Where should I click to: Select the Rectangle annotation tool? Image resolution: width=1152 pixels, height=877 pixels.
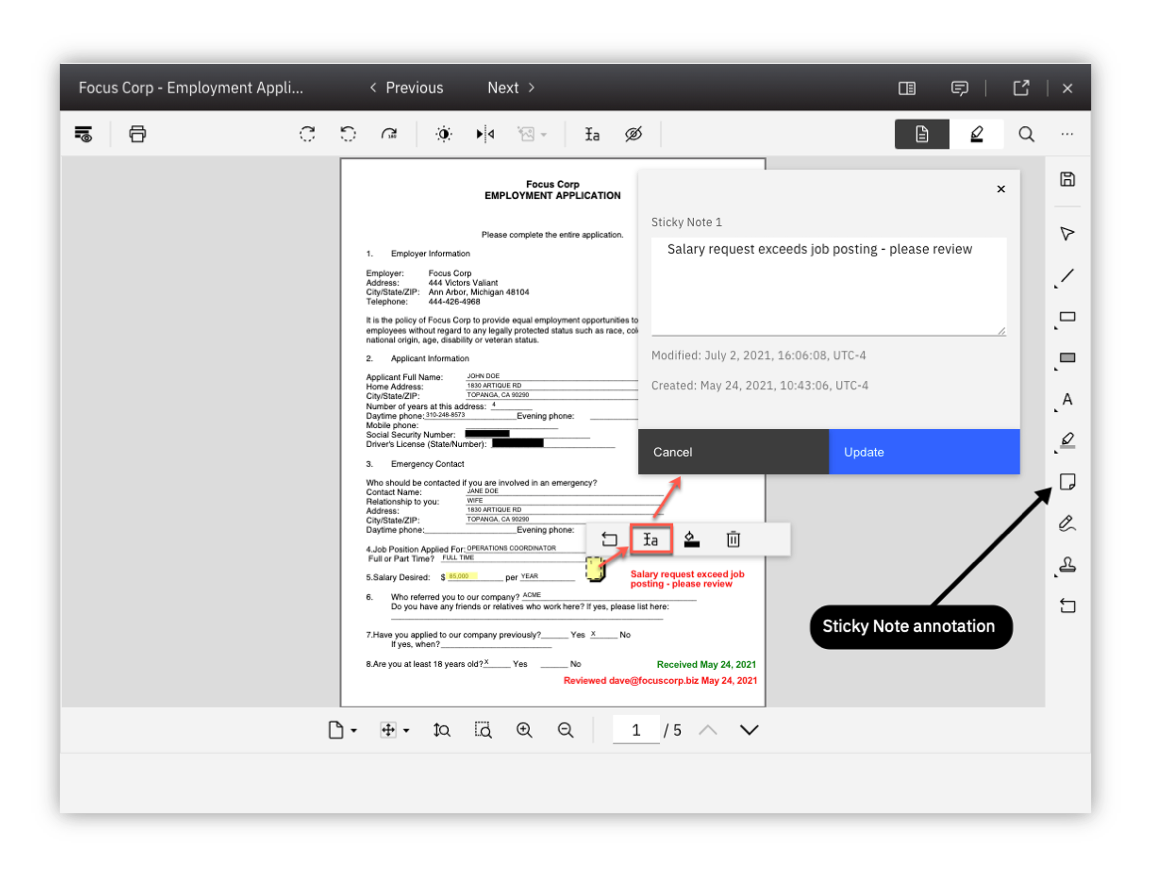(1067, 318)
